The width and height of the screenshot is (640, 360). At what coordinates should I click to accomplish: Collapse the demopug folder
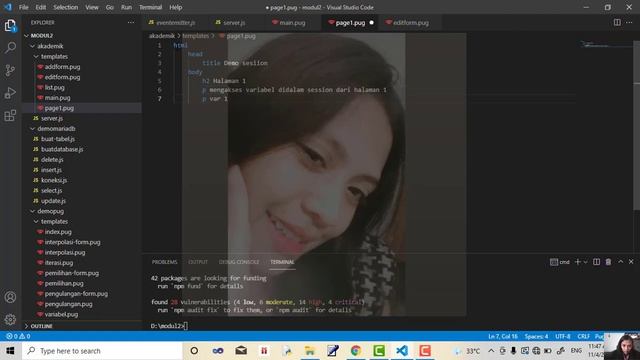click(x=82, y=211)
